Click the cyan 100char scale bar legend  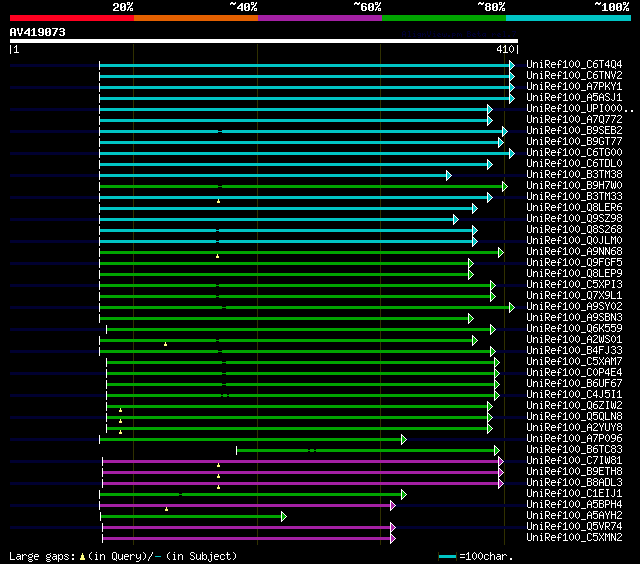pyautogui.click(x=447, y=557)
